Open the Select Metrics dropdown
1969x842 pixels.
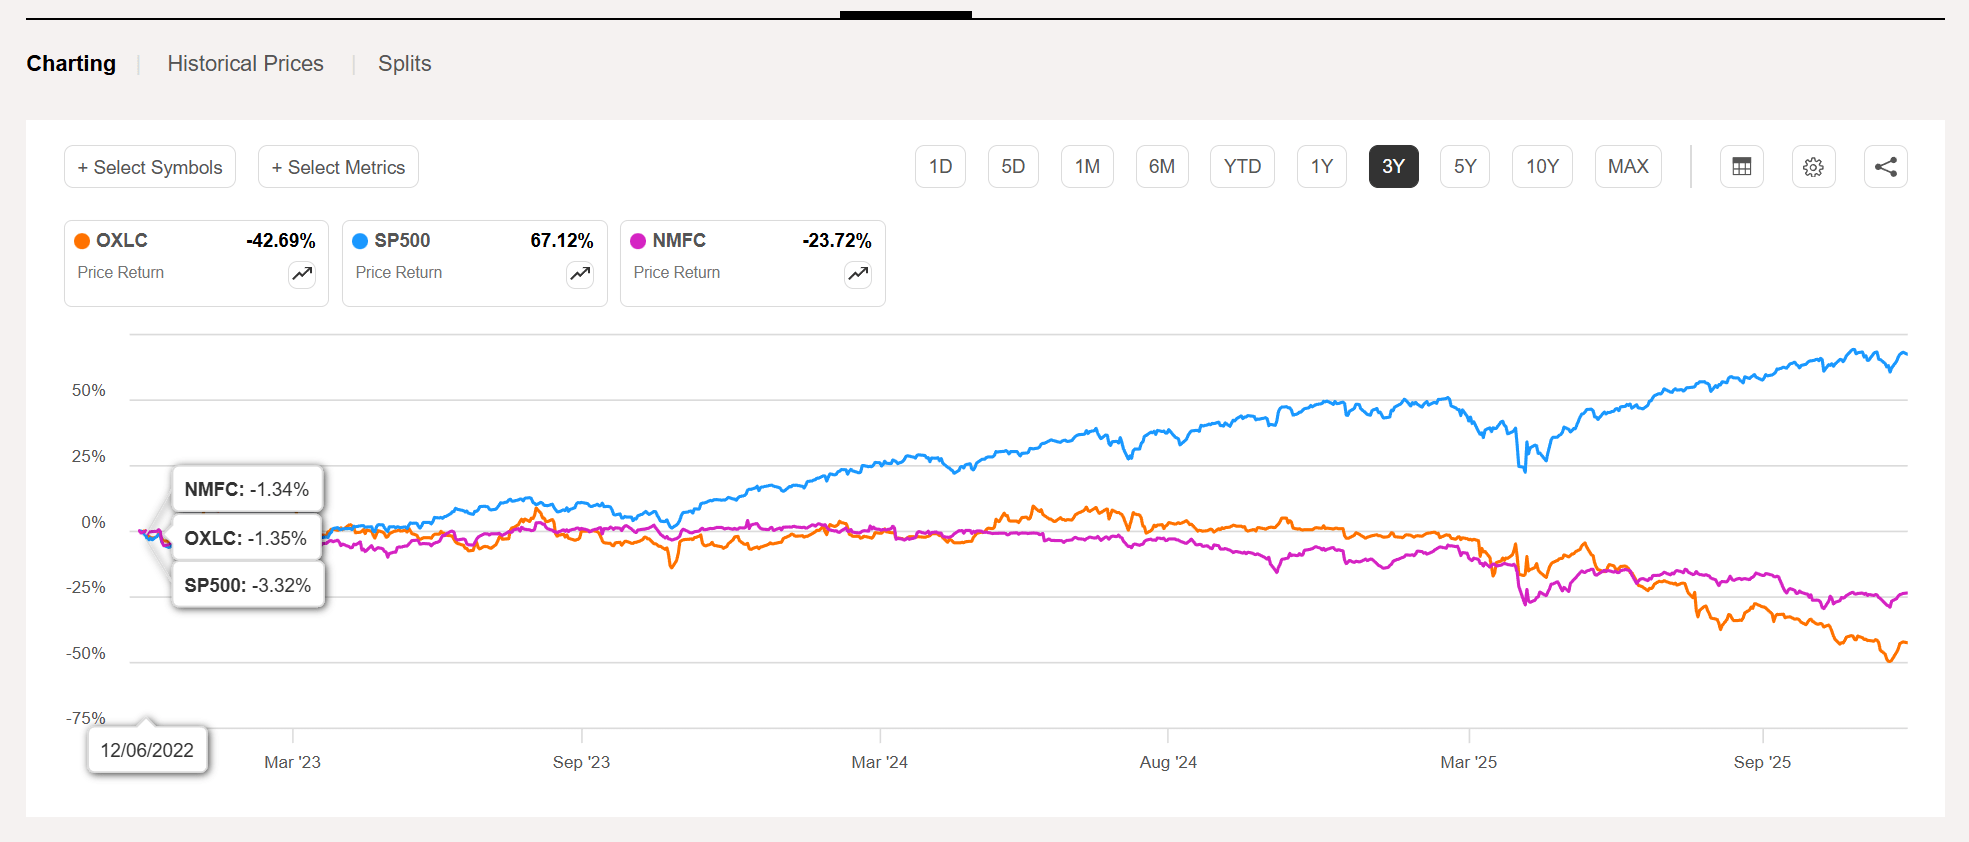tap(338, 167)
